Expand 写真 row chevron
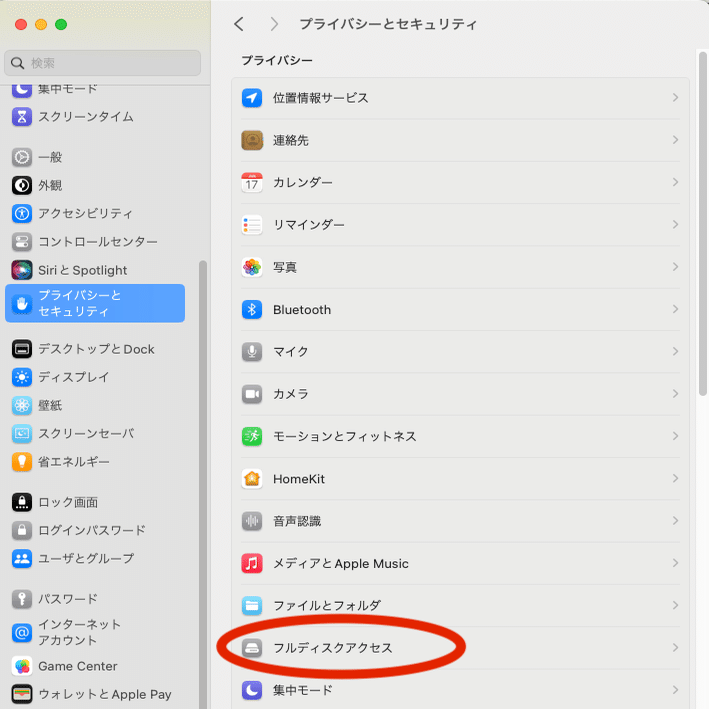709x709 pixels. pos(675,267)
